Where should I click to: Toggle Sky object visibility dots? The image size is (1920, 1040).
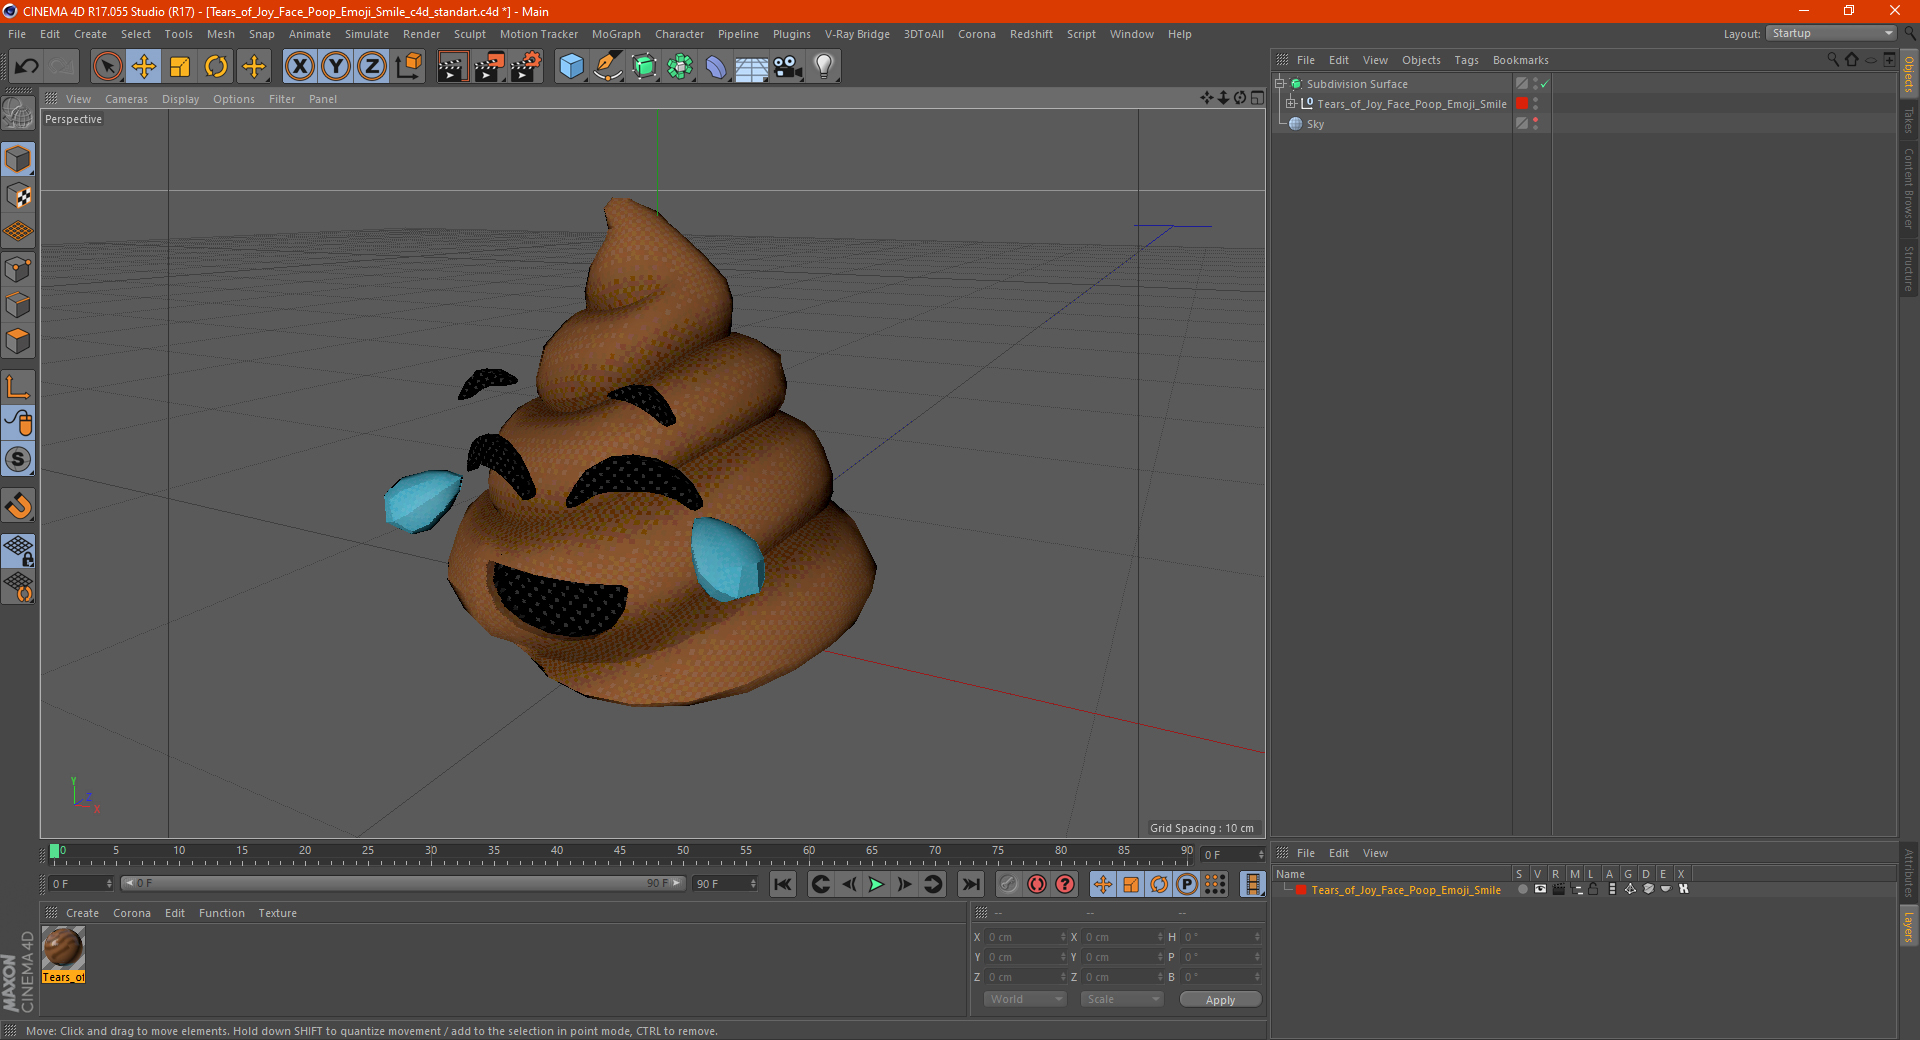(1535, 124)
